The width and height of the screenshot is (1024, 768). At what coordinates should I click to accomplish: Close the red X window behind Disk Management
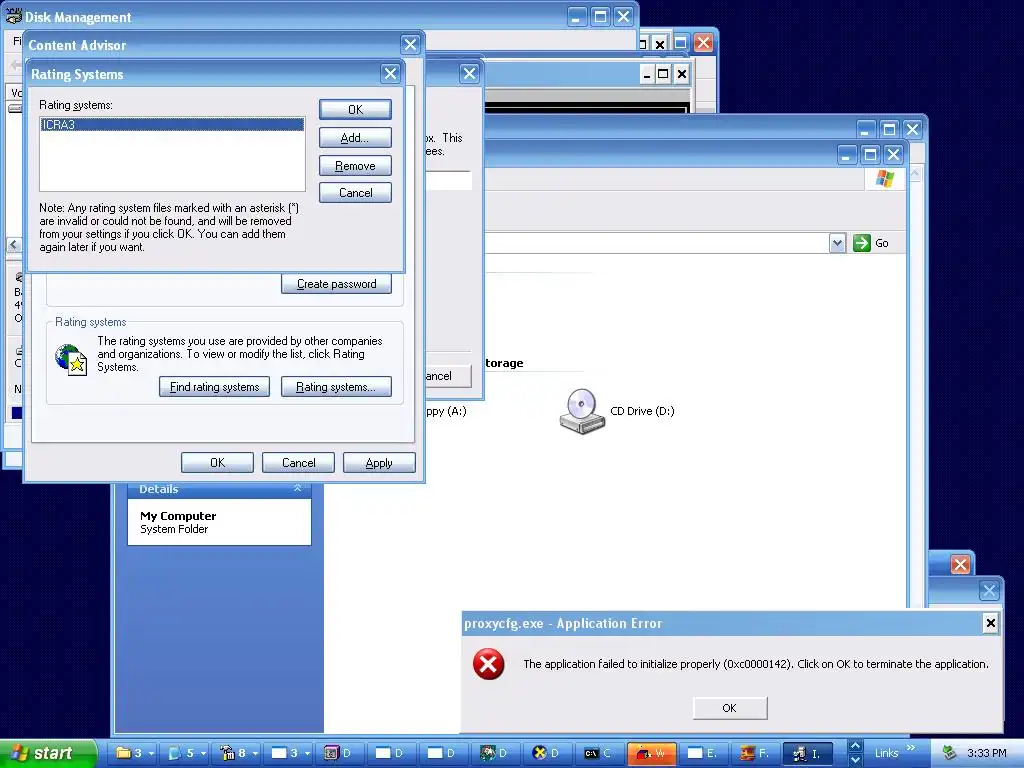tap(703, 43)
